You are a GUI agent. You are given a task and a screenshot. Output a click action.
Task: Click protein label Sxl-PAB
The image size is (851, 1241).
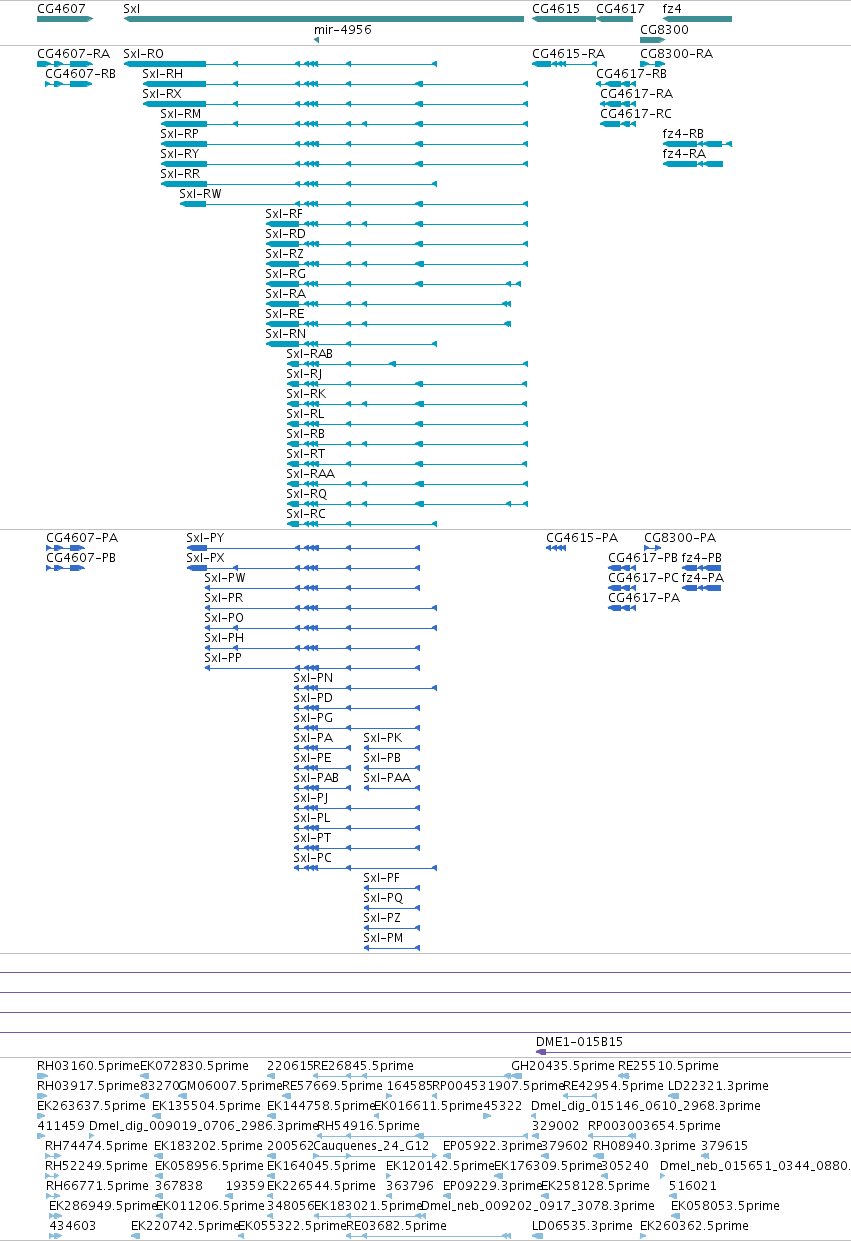pyautogui.click(x=316, y=778)
